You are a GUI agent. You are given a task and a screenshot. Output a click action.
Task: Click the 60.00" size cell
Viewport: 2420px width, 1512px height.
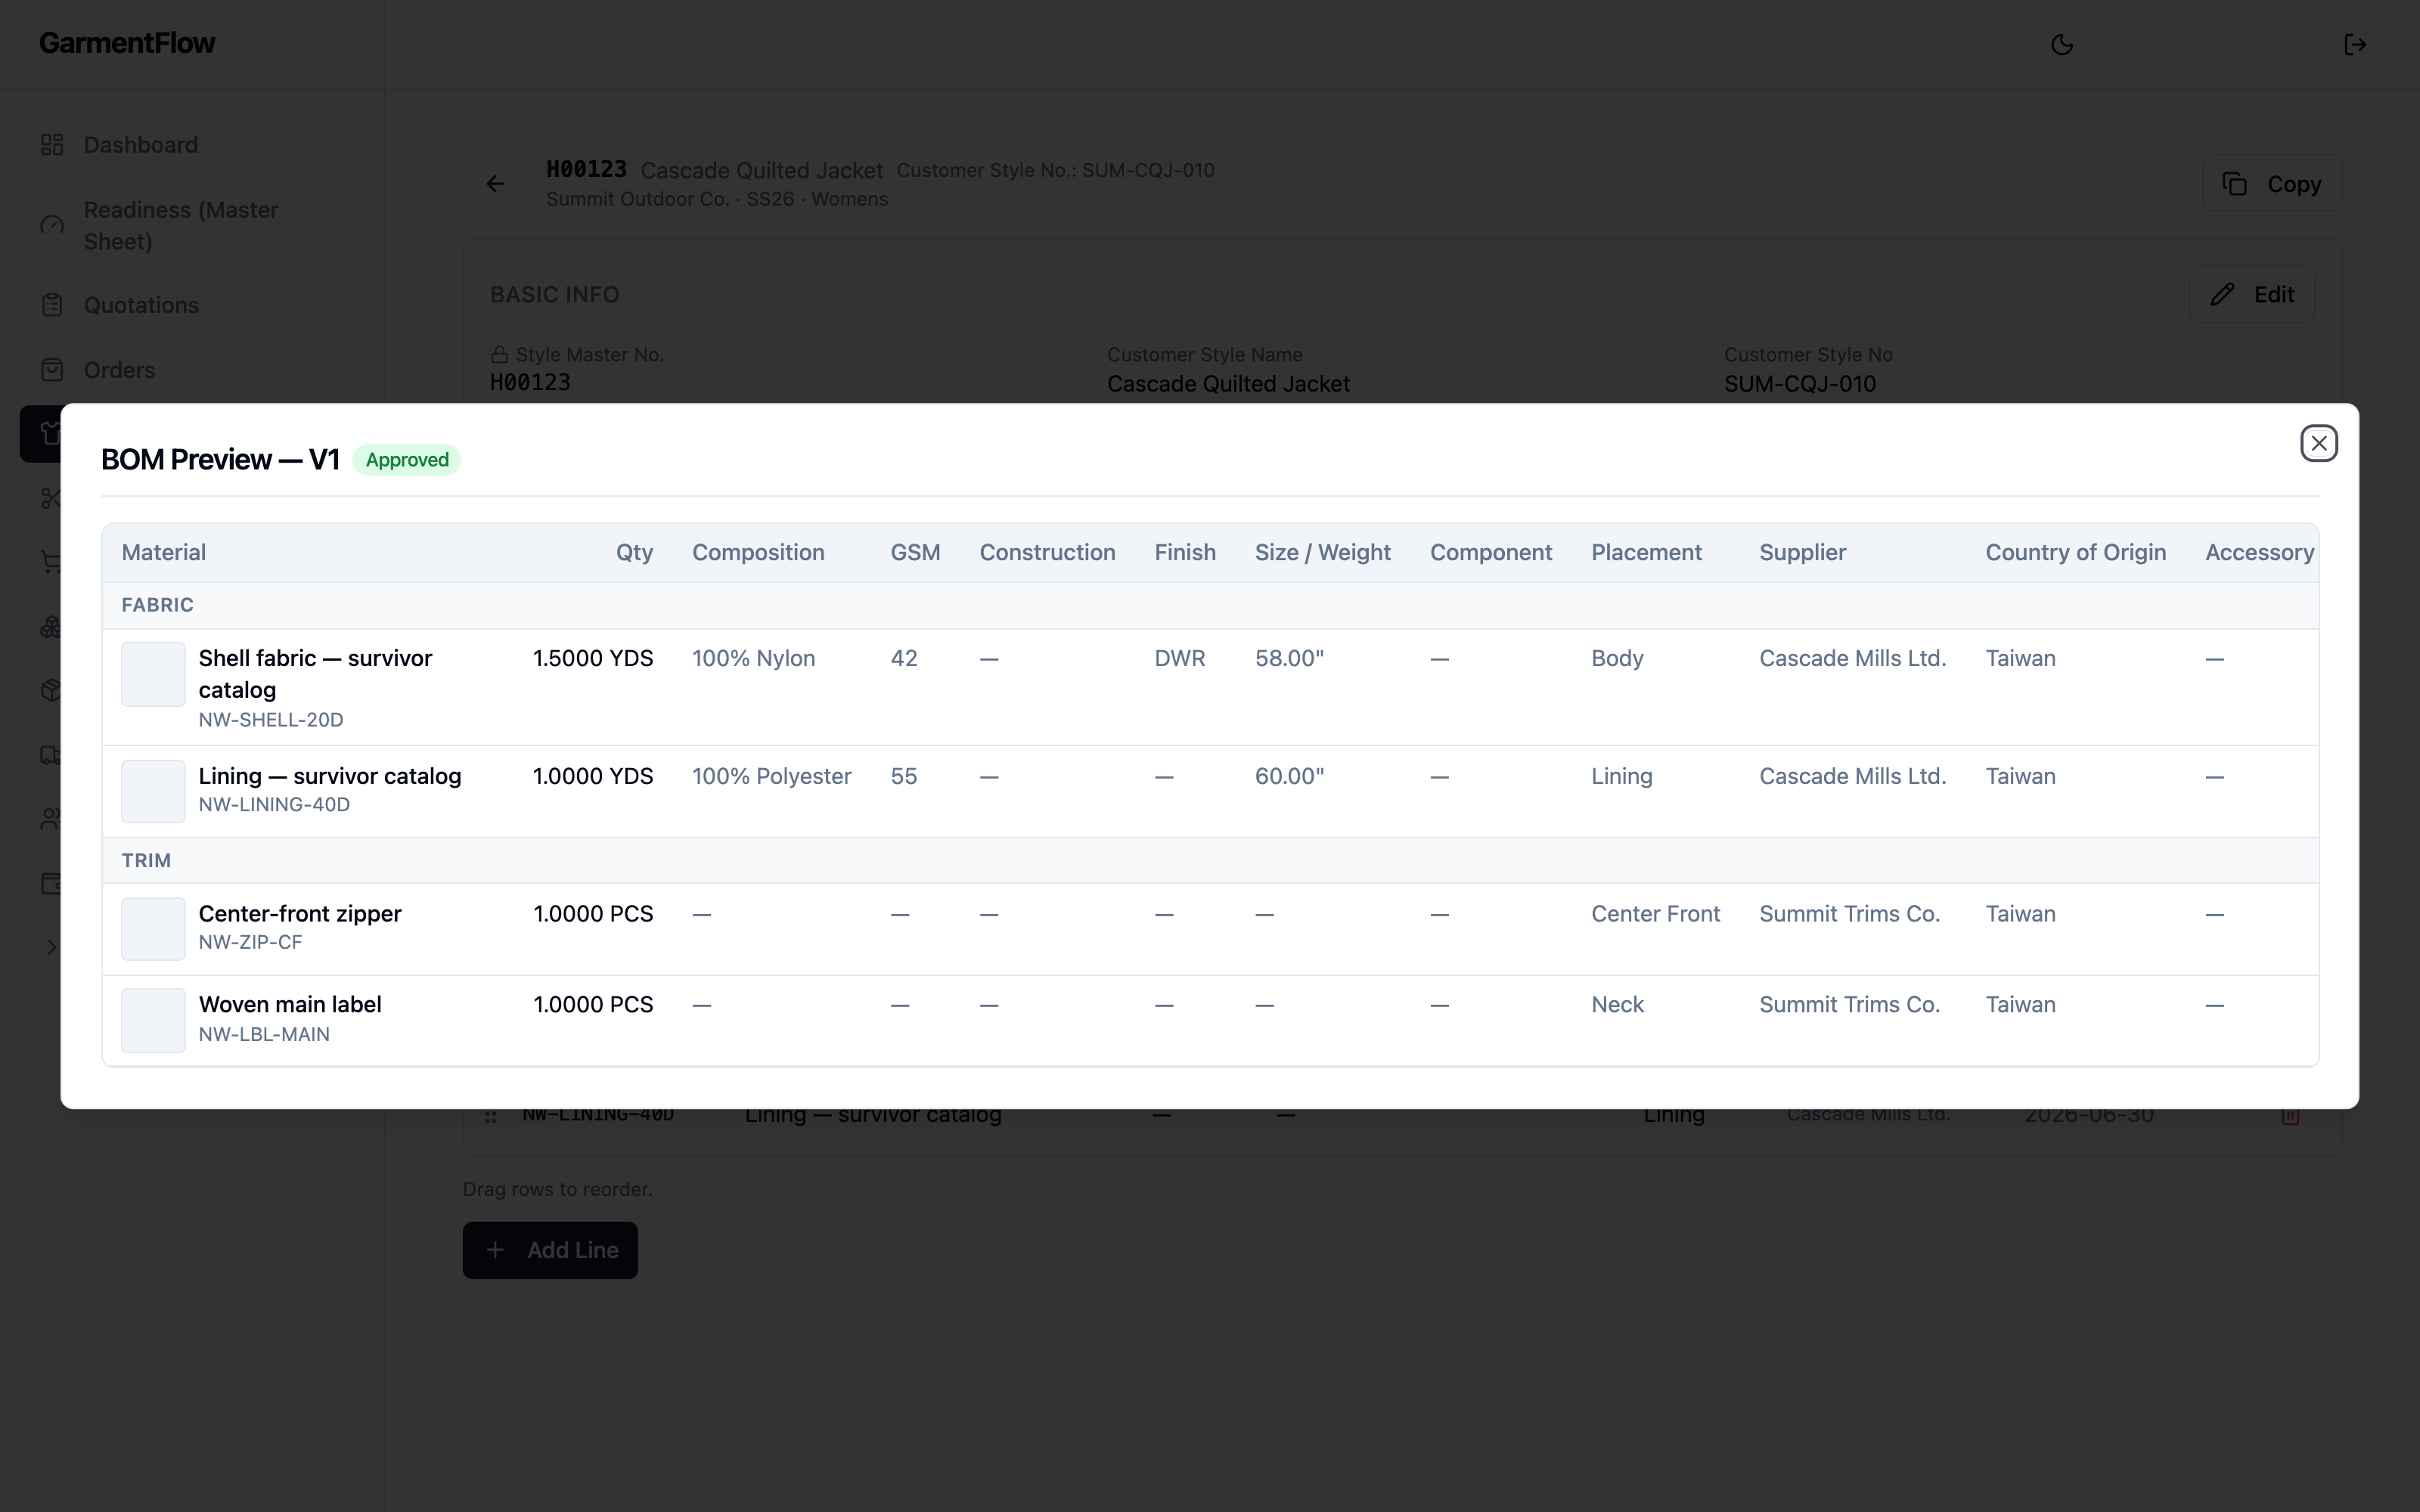[x=1289, y=777]
